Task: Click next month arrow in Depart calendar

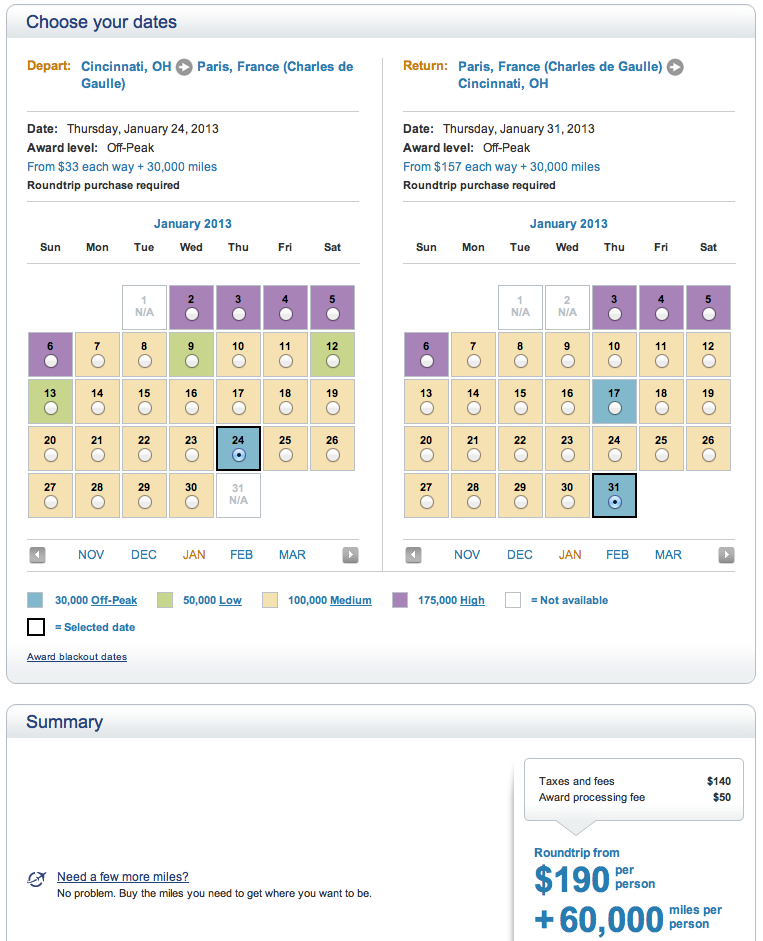Action: coord(350,555)
